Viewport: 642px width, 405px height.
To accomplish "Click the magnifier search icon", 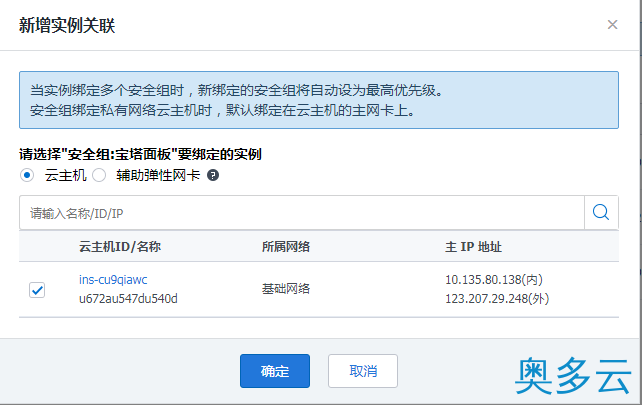I will pos(601,213).
